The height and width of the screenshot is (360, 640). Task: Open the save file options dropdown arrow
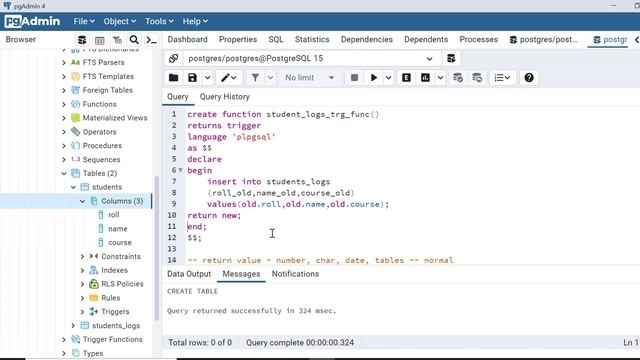tap(207, 78)
